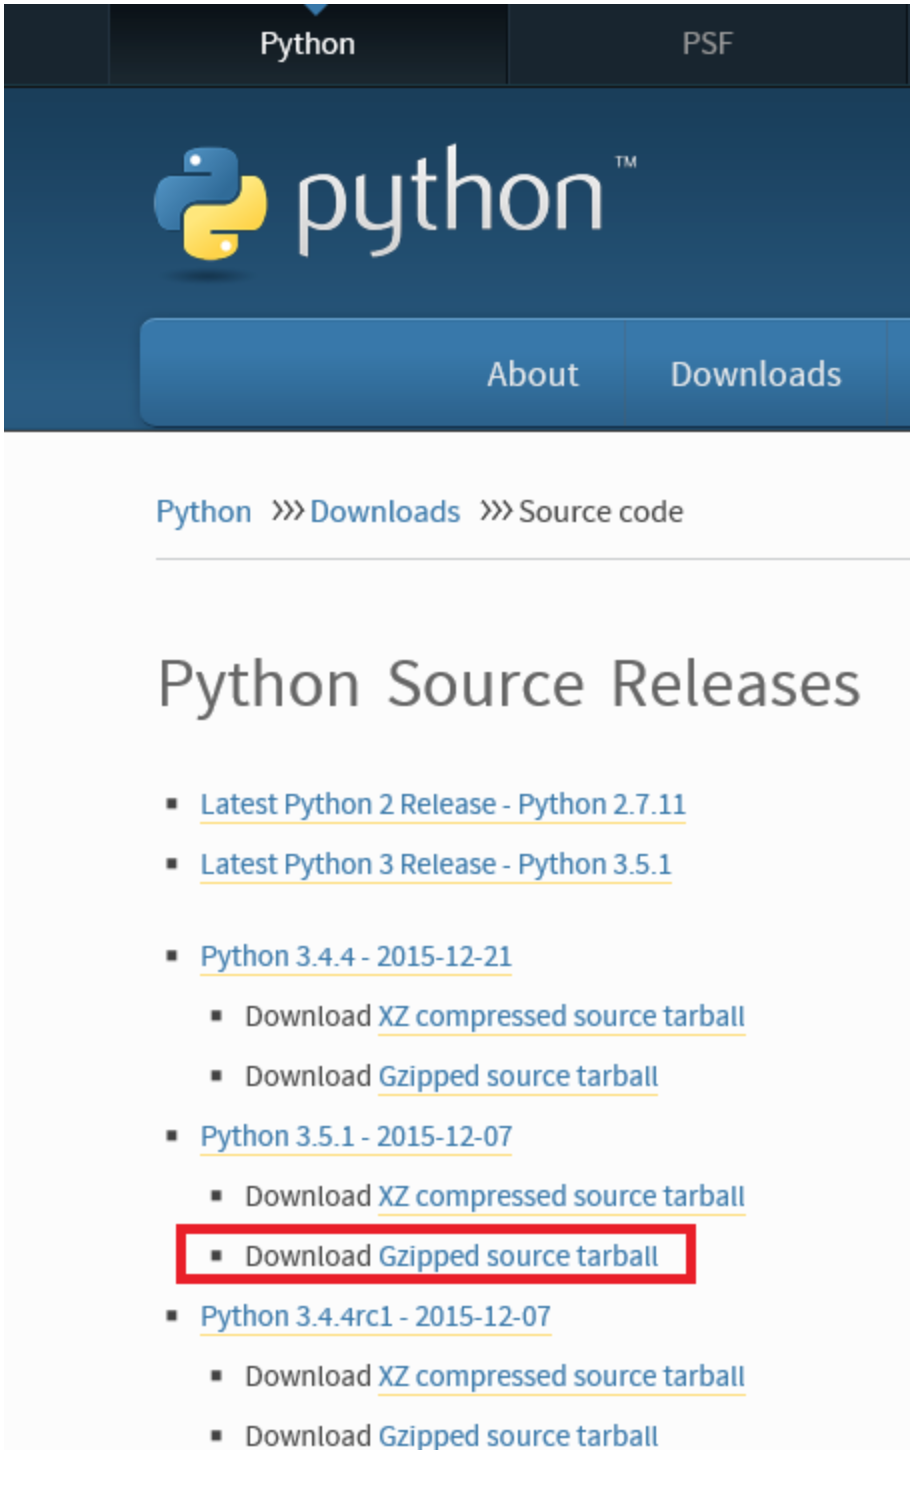This screenshot has height=1502, width=910.
Task: Go to Downloads breadcrumb link
Action: [385, 512]
